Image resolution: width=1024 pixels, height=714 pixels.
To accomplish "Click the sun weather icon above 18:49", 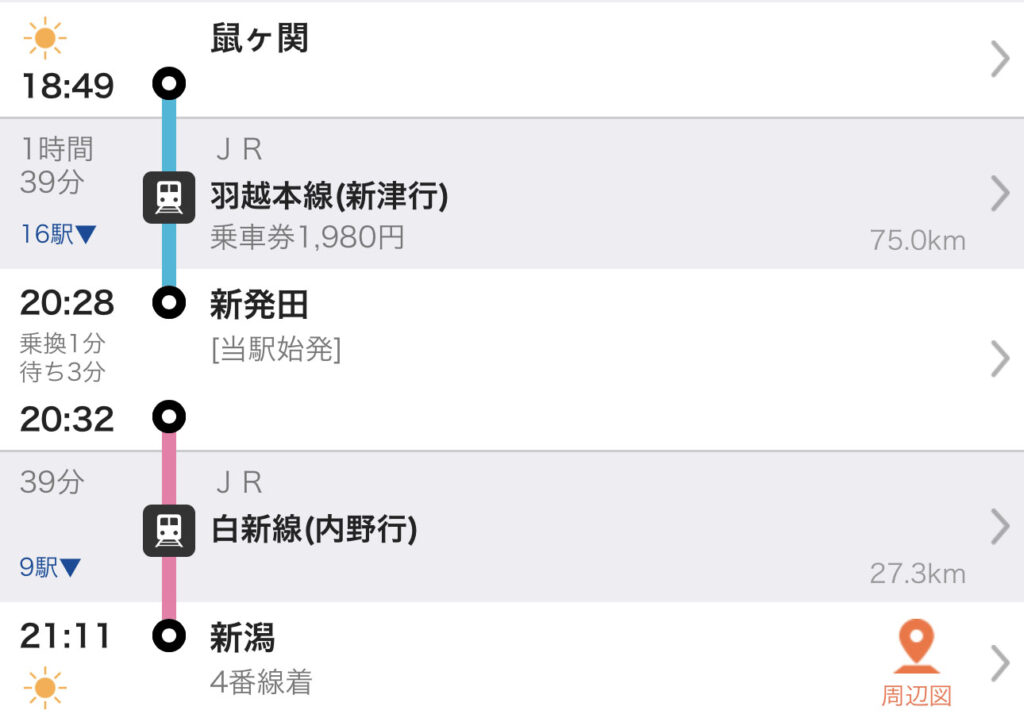I will click(x=45, y=39).
